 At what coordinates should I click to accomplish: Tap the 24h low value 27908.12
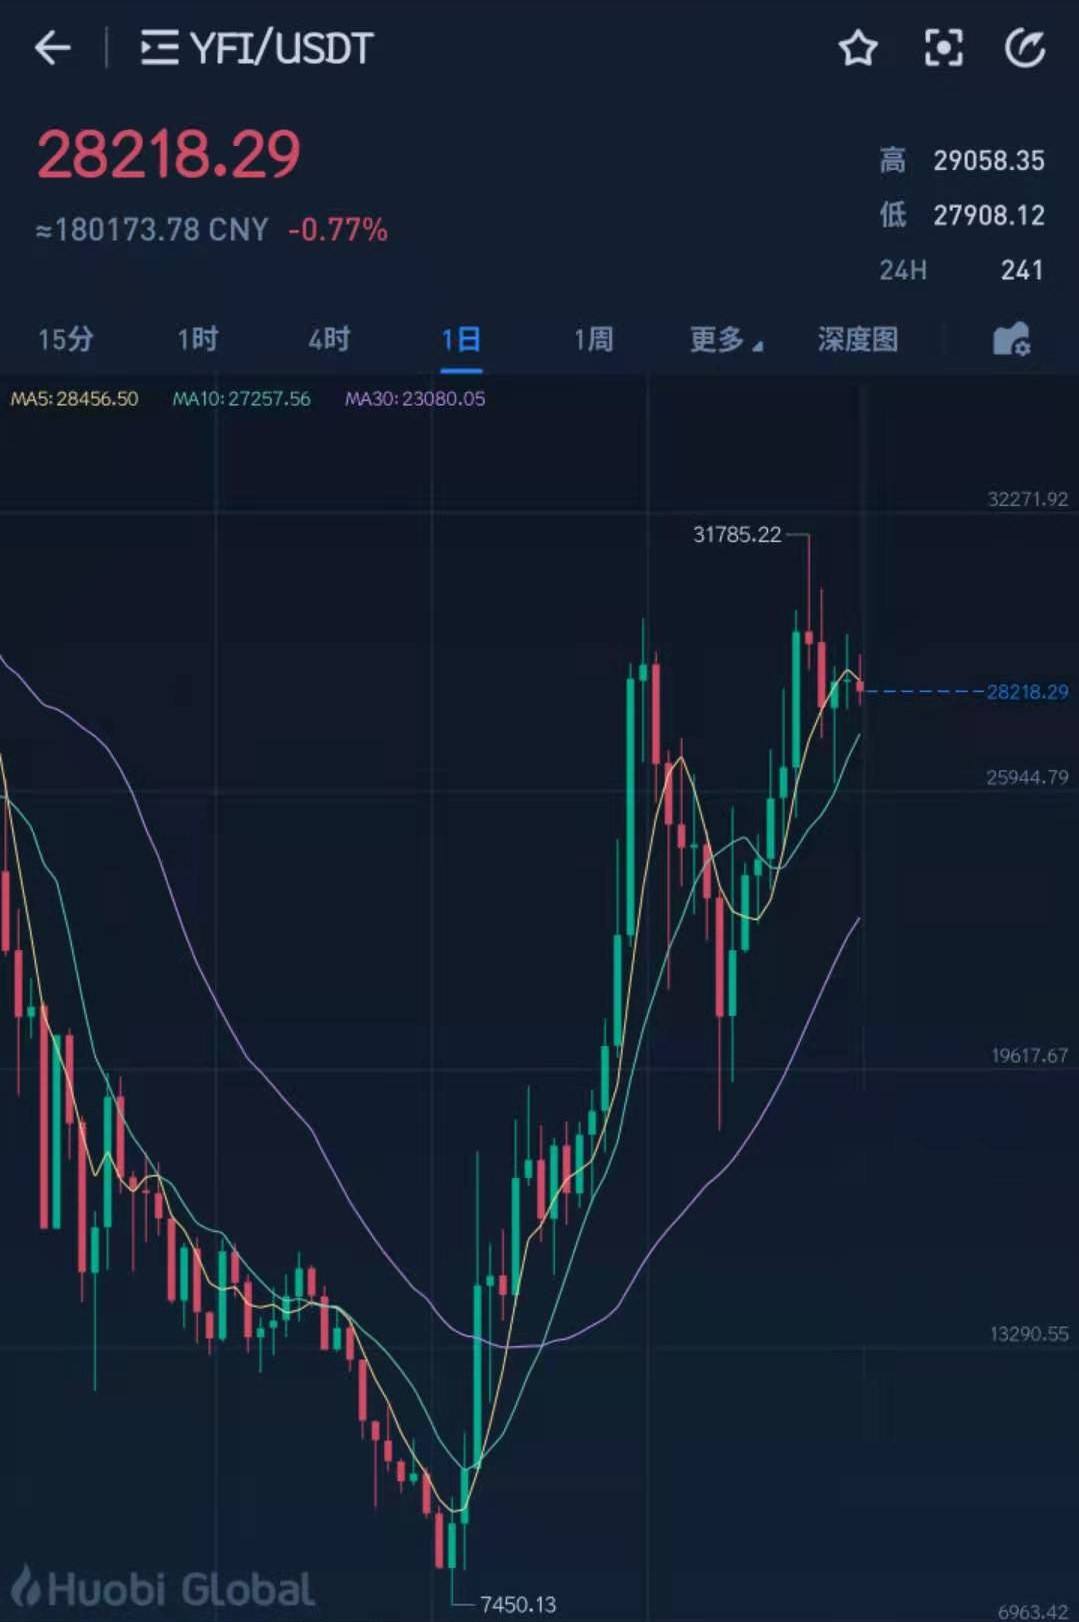coord(989,215)
